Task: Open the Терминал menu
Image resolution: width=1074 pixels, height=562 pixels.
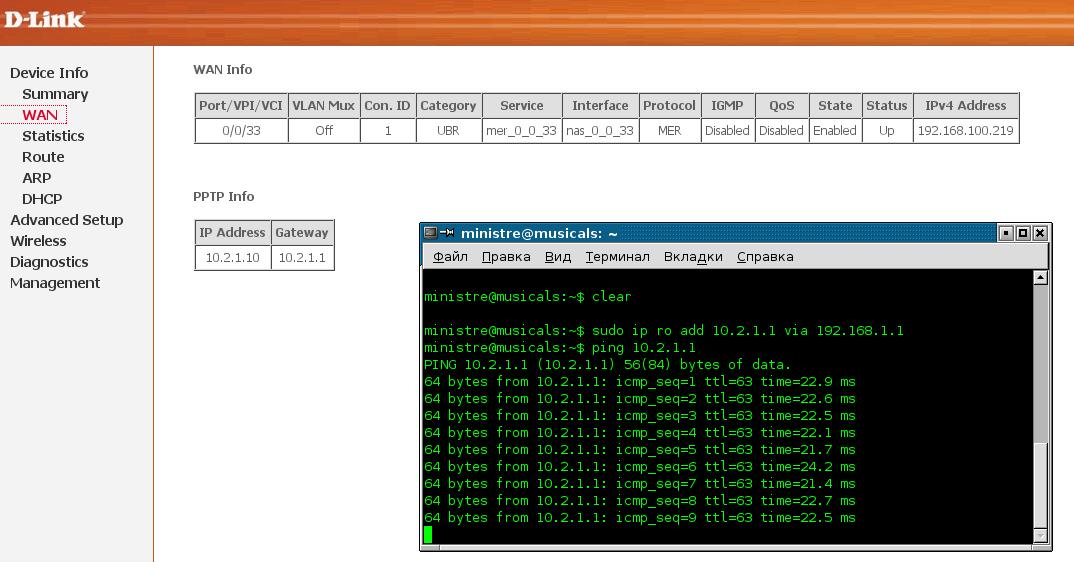Action: tap(617, 257)
